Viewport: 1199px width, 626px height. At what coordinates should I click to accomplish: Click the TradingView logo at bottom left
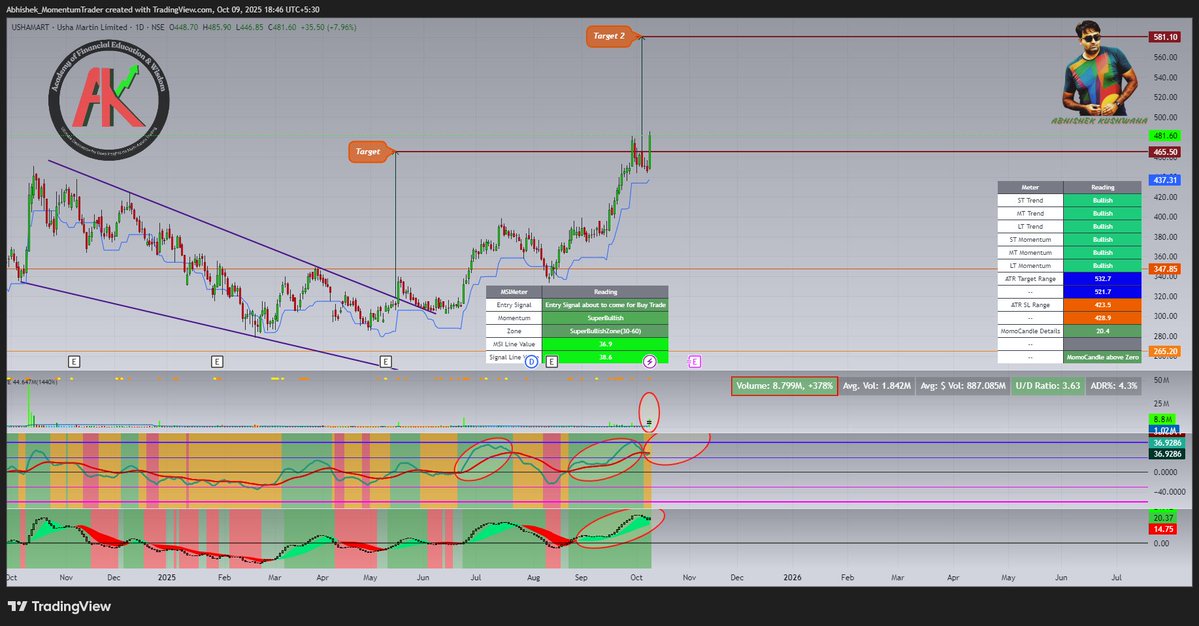[x=60, y=606]
